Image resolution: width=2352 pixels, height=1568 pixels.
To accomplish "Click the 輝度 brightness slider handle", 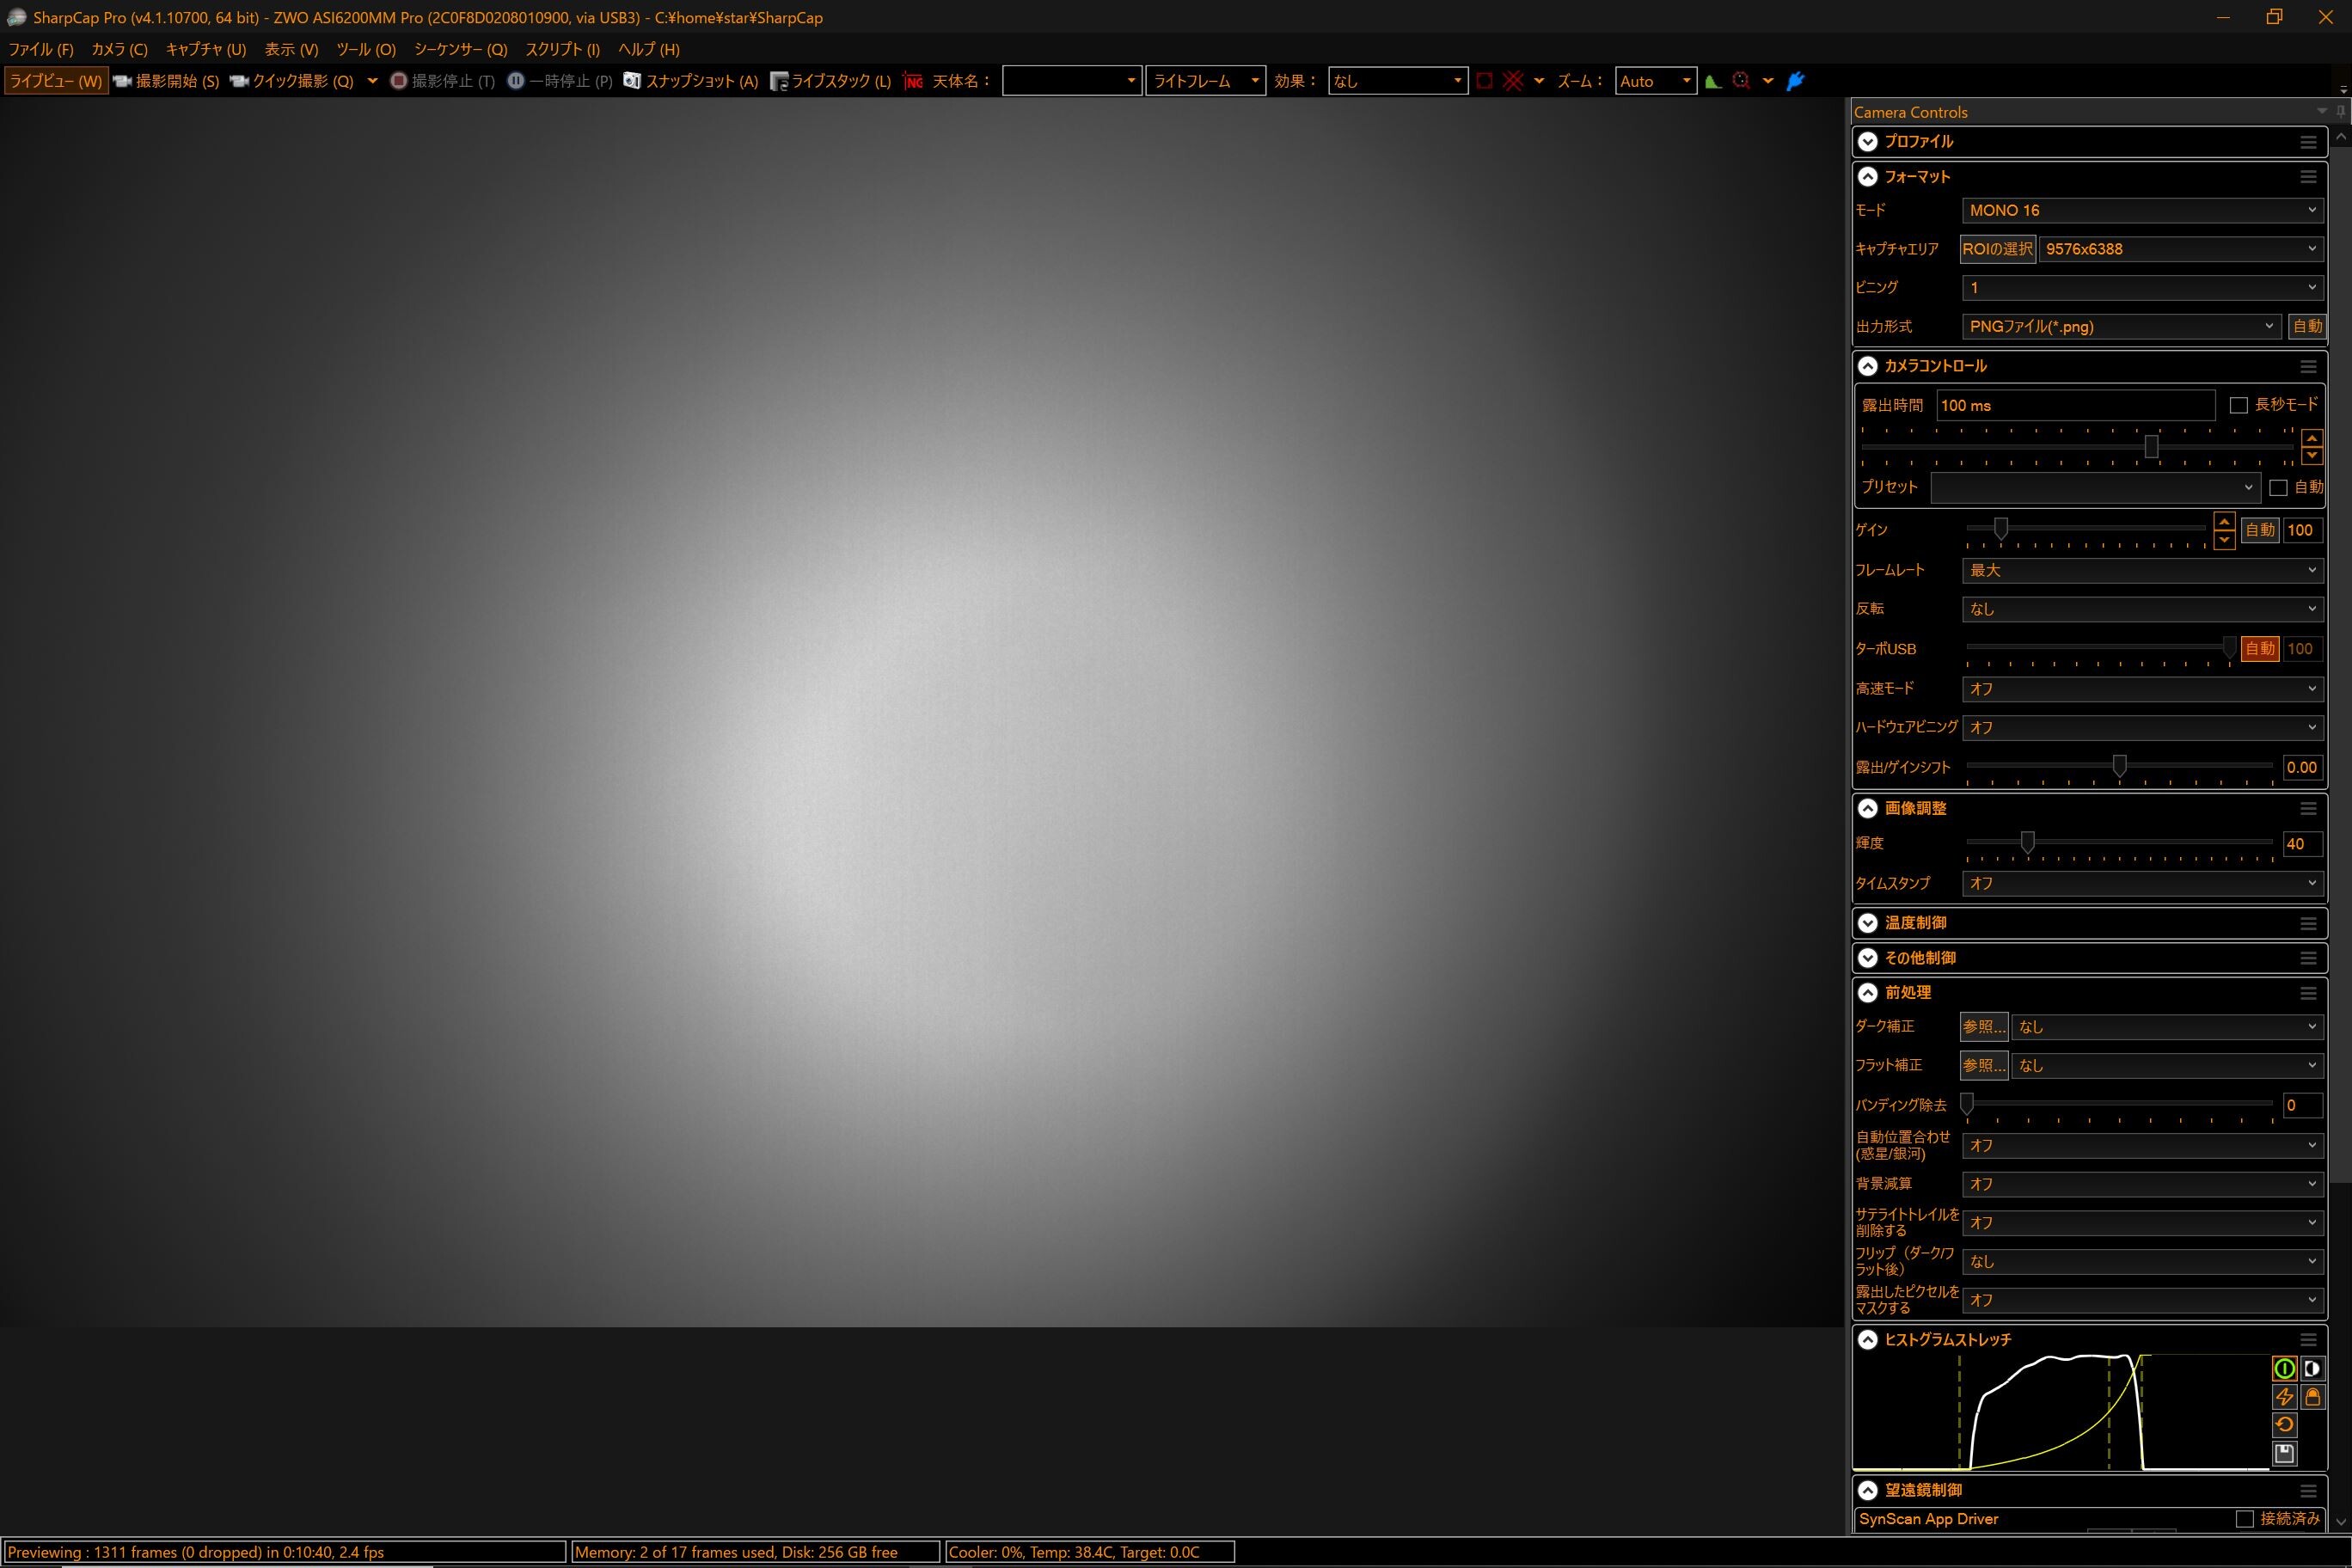I will [2027, 843].
